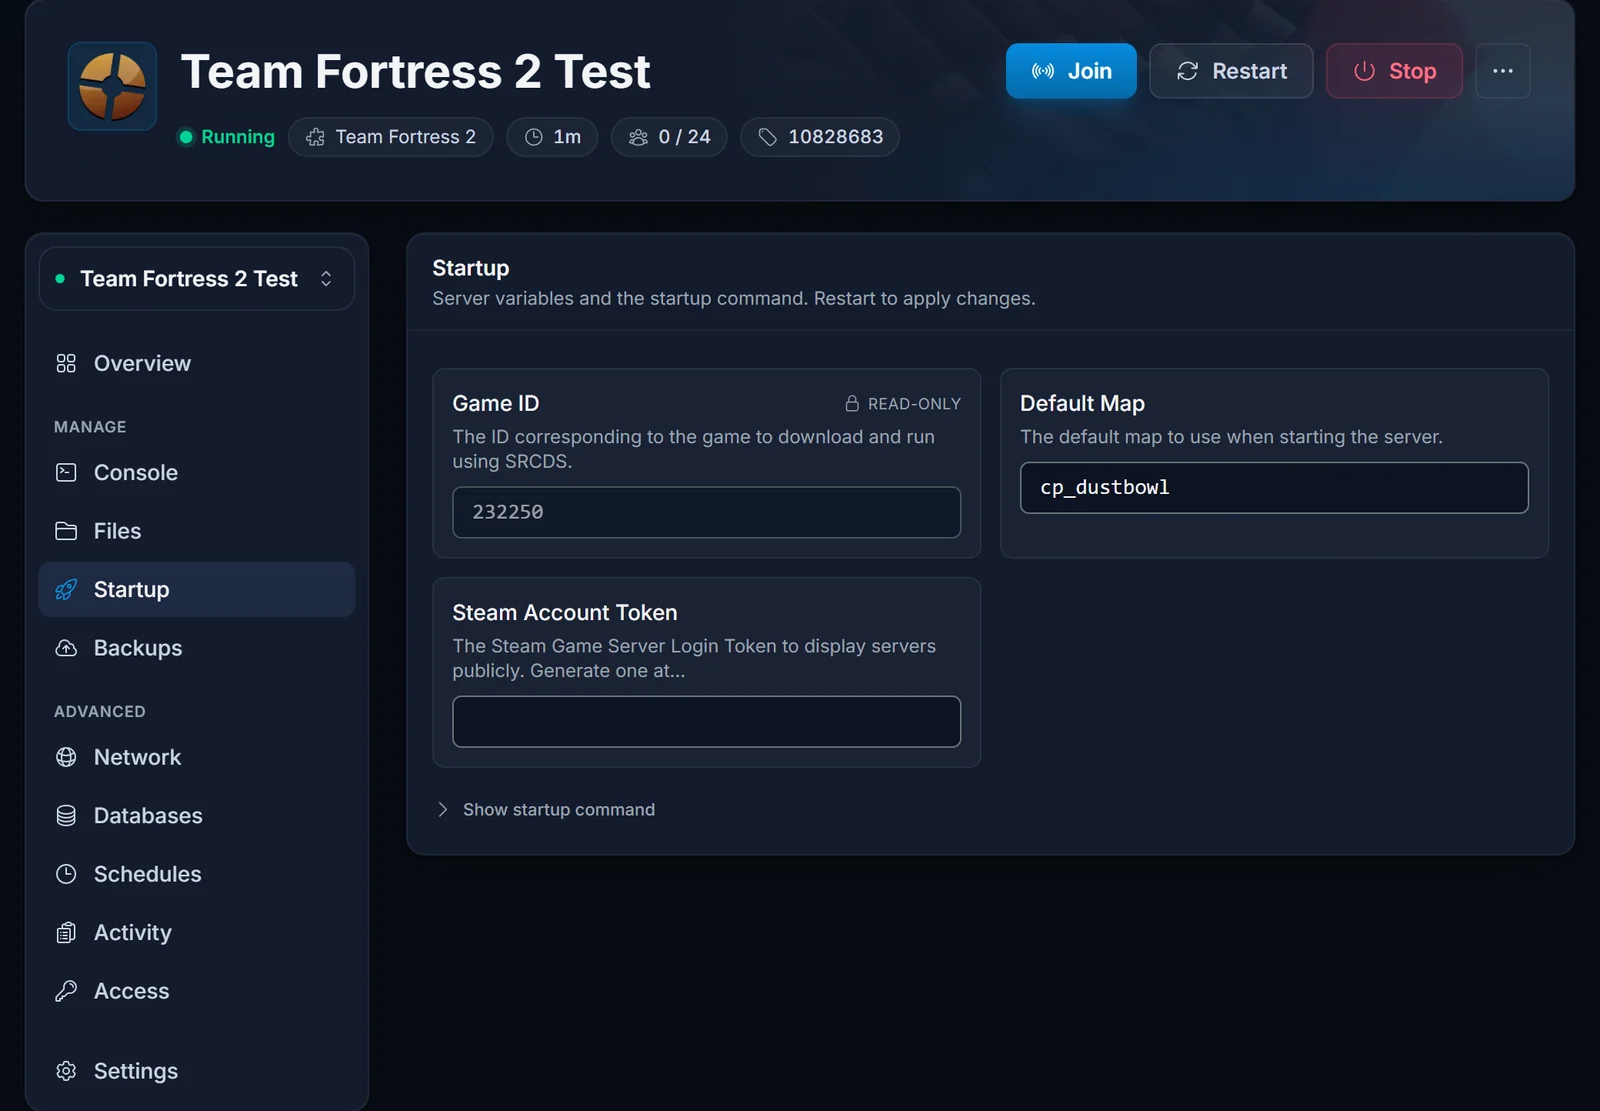View the Activity log
Screen dimensions: 1600x1111
197,932
